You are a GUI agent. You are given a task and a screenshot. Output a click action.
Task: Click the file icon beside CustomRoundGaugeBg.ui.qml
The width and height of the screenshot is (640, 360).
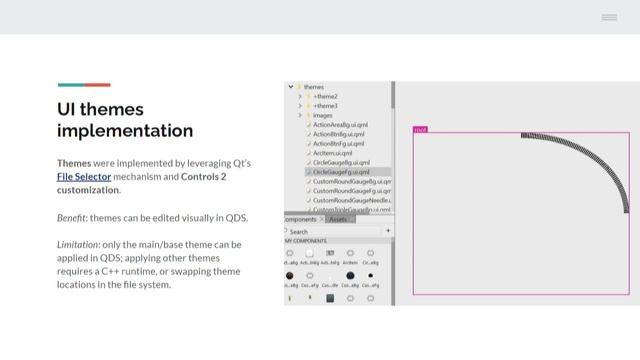click(x=309, y=181)
